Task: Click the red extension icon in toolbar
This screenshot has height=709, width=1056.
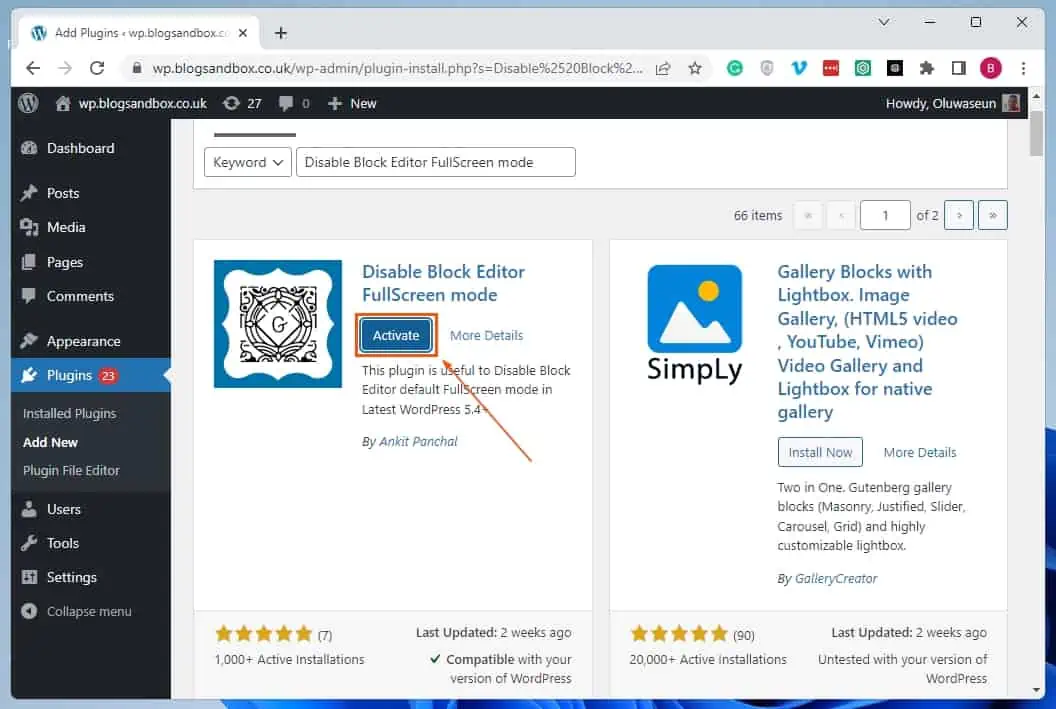Action: pyautogui.click(x=831, y=68)
